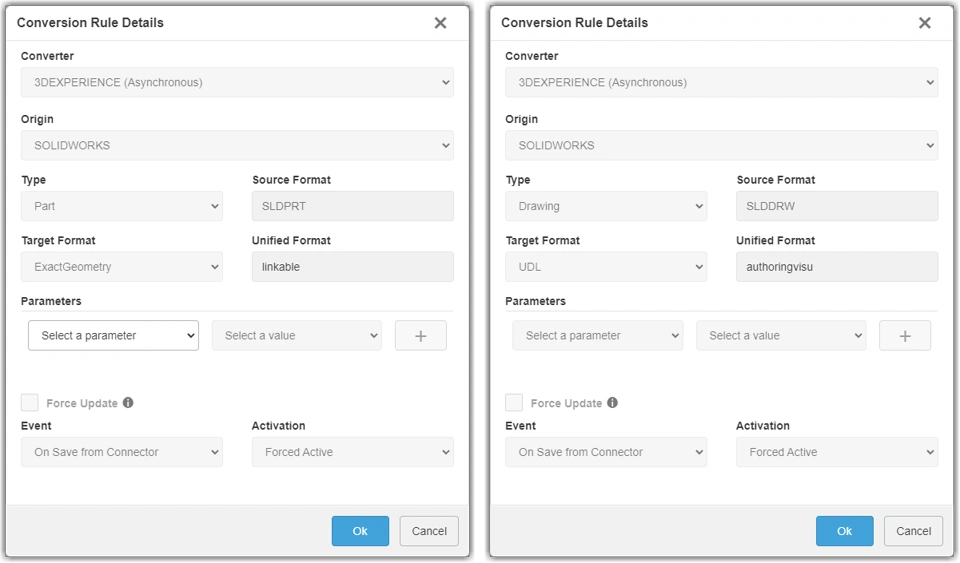Click the plus button in right dialog Parameters

(904, 336)
